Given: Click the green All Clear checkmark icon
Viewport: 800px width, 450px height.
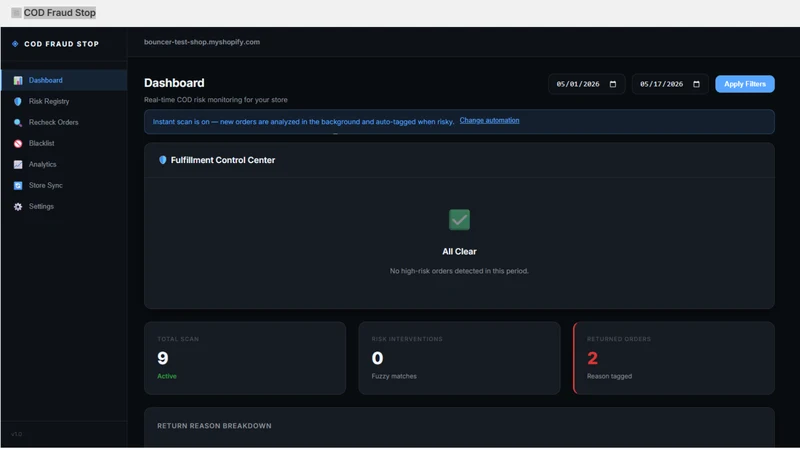Looking at the screenshot, I should coord(459,220).
